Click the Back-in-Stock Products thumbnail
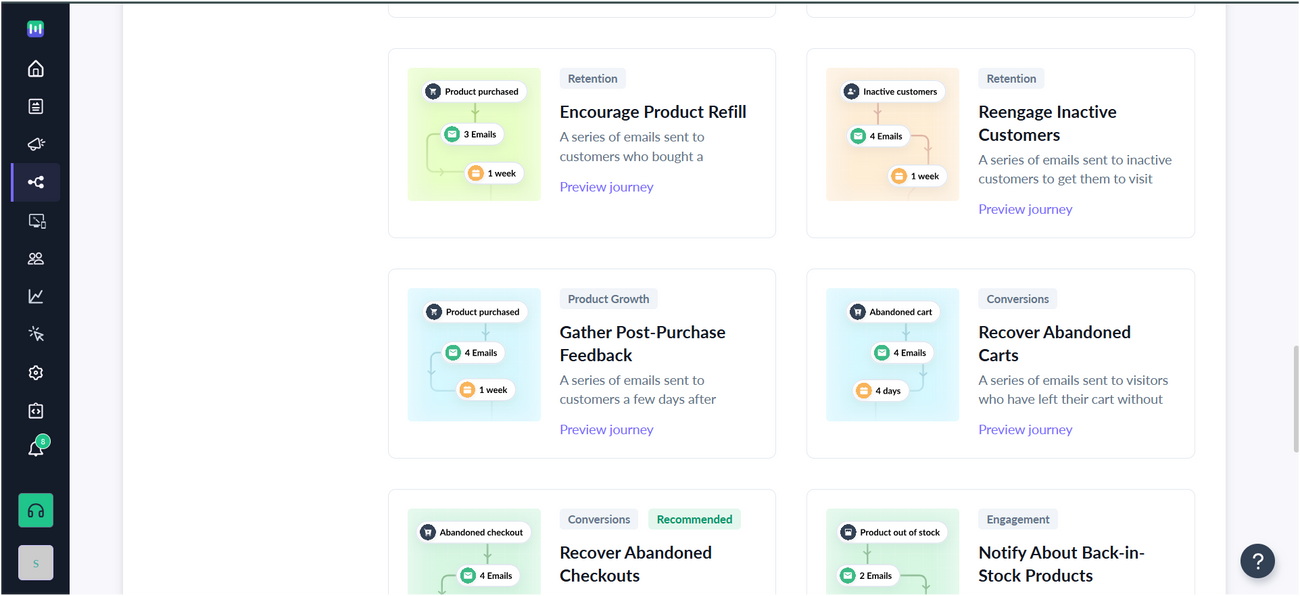 892,552
